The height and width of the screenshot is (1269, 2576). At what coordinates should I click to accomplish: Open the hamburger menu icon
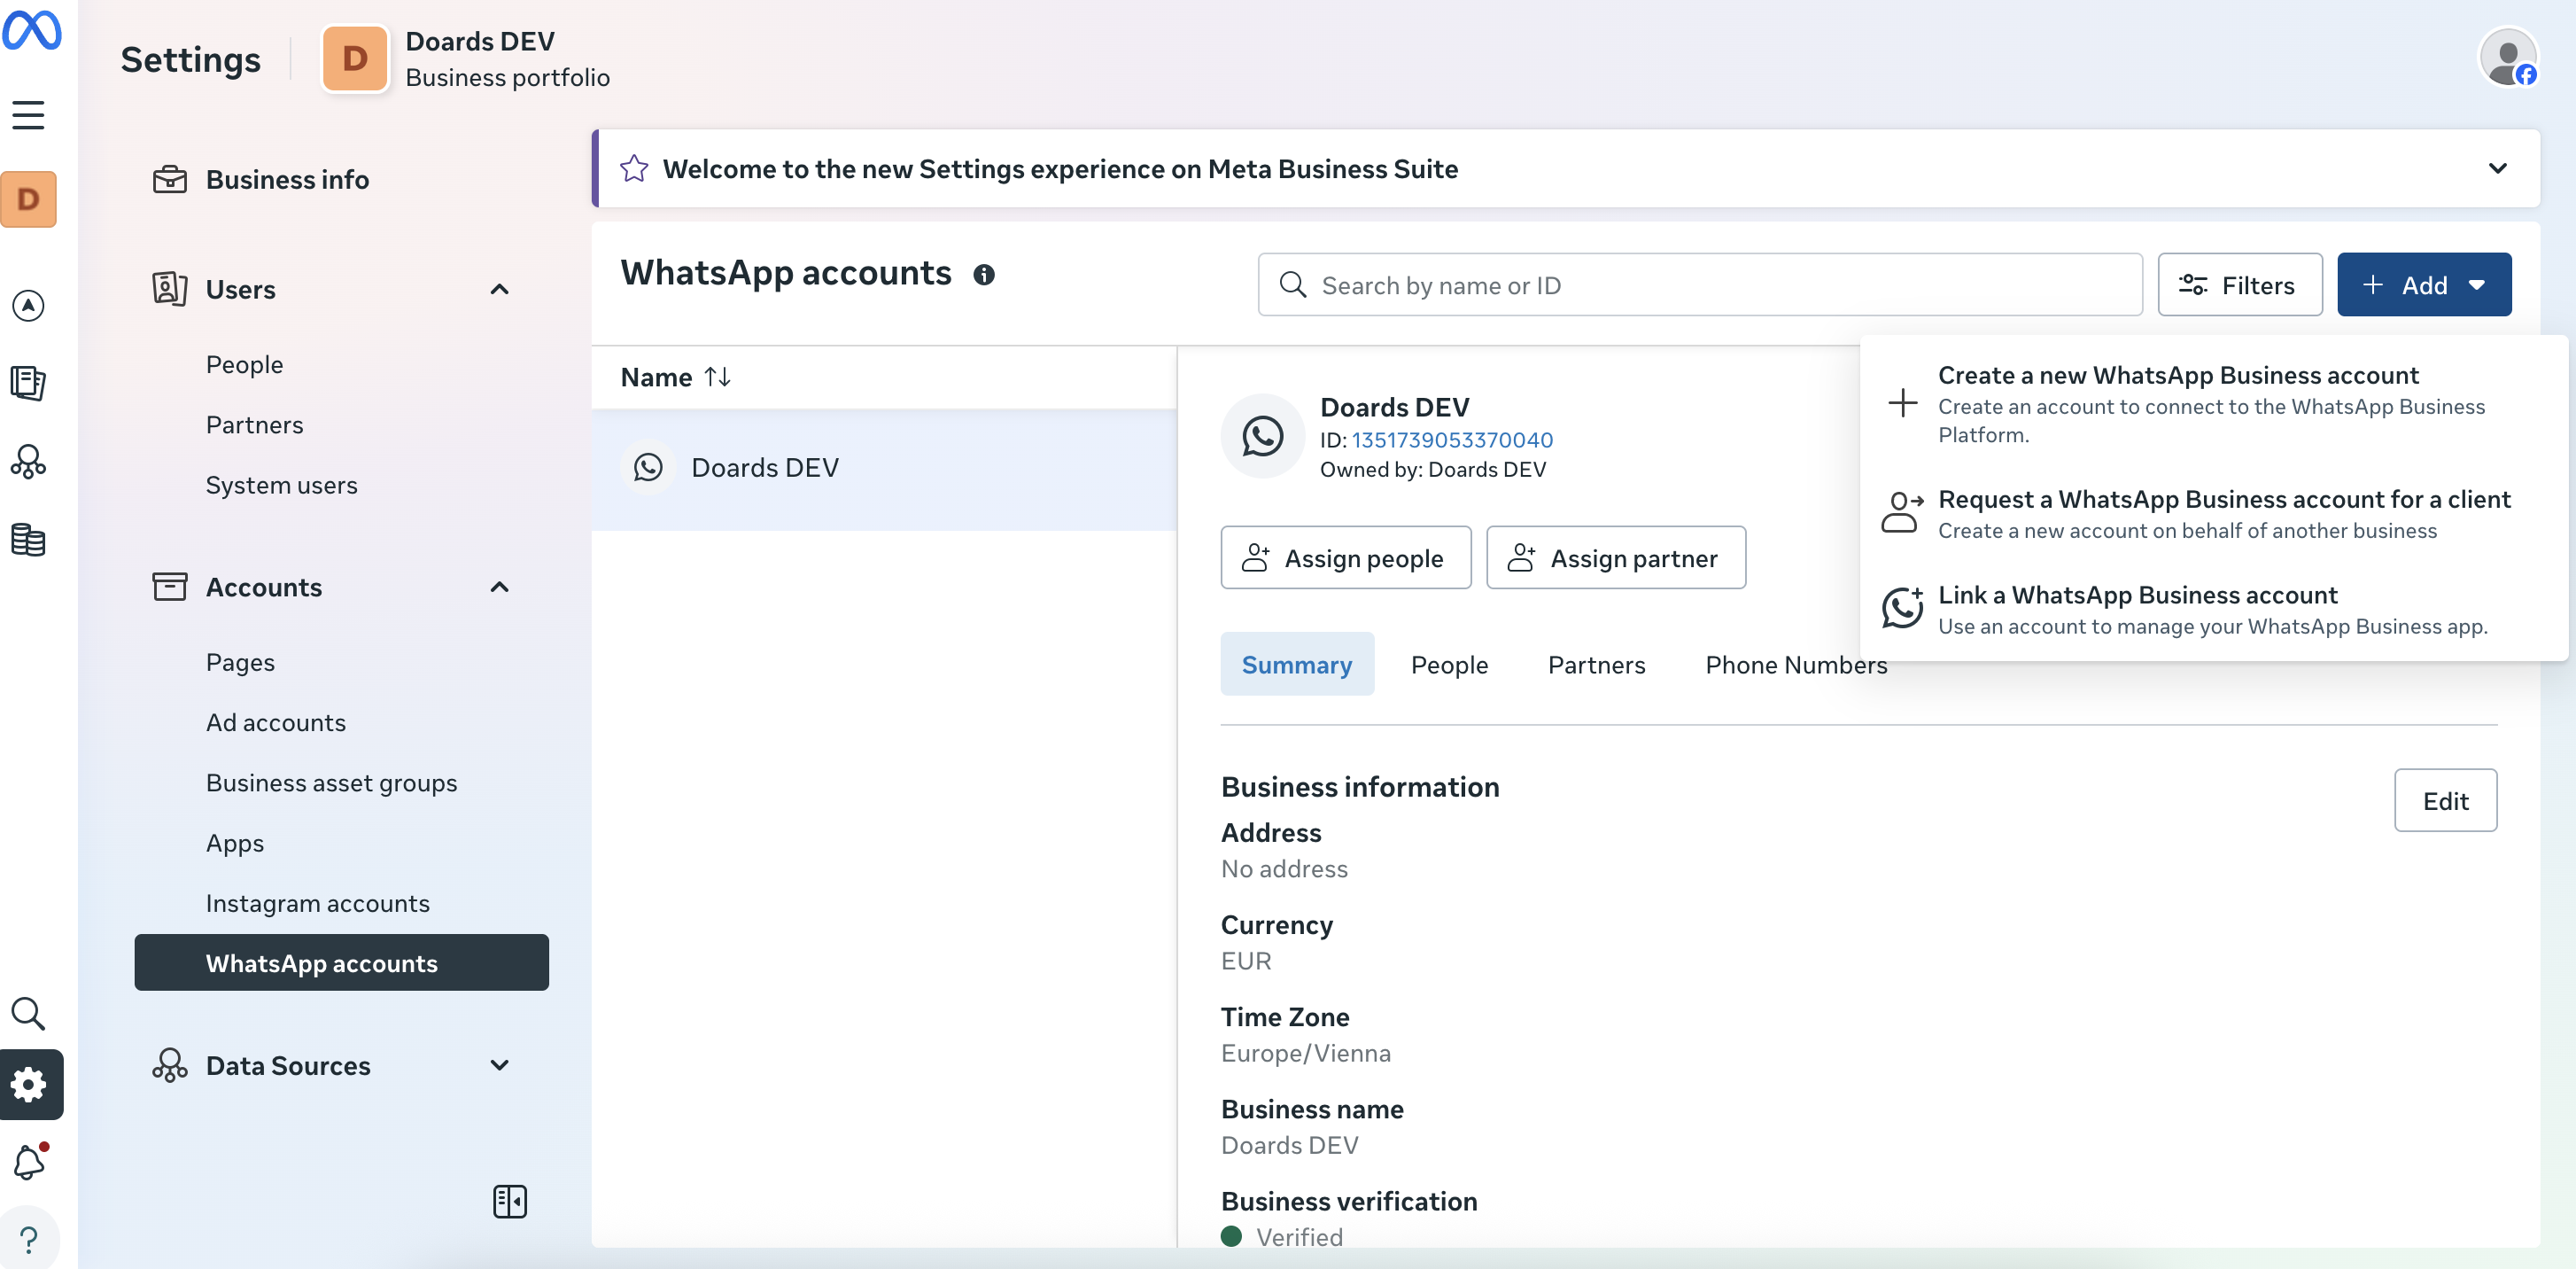pyautogui.click(x=28, y=115)
